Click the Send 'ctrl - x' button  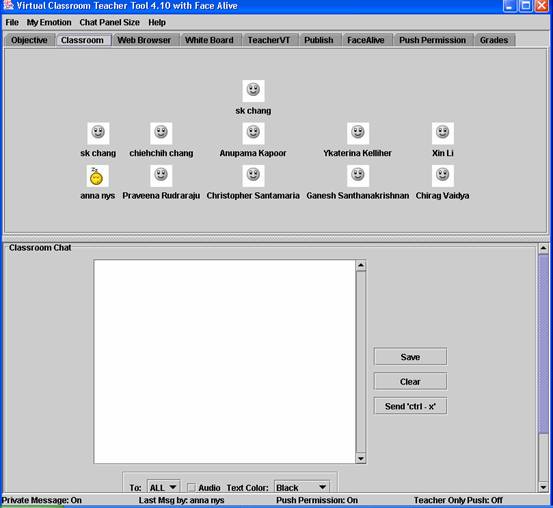click(410, 406)
